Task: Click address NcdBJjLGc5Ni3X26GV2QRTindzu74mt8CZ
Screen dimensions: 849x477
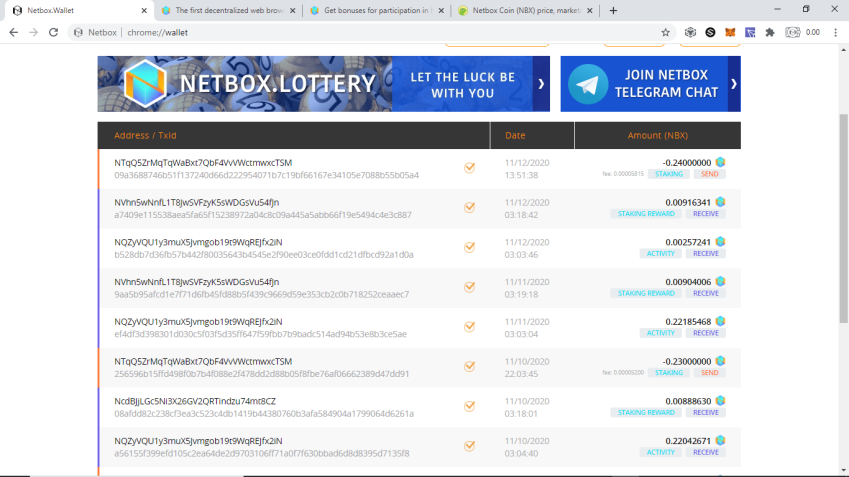Action: [195, 401]
